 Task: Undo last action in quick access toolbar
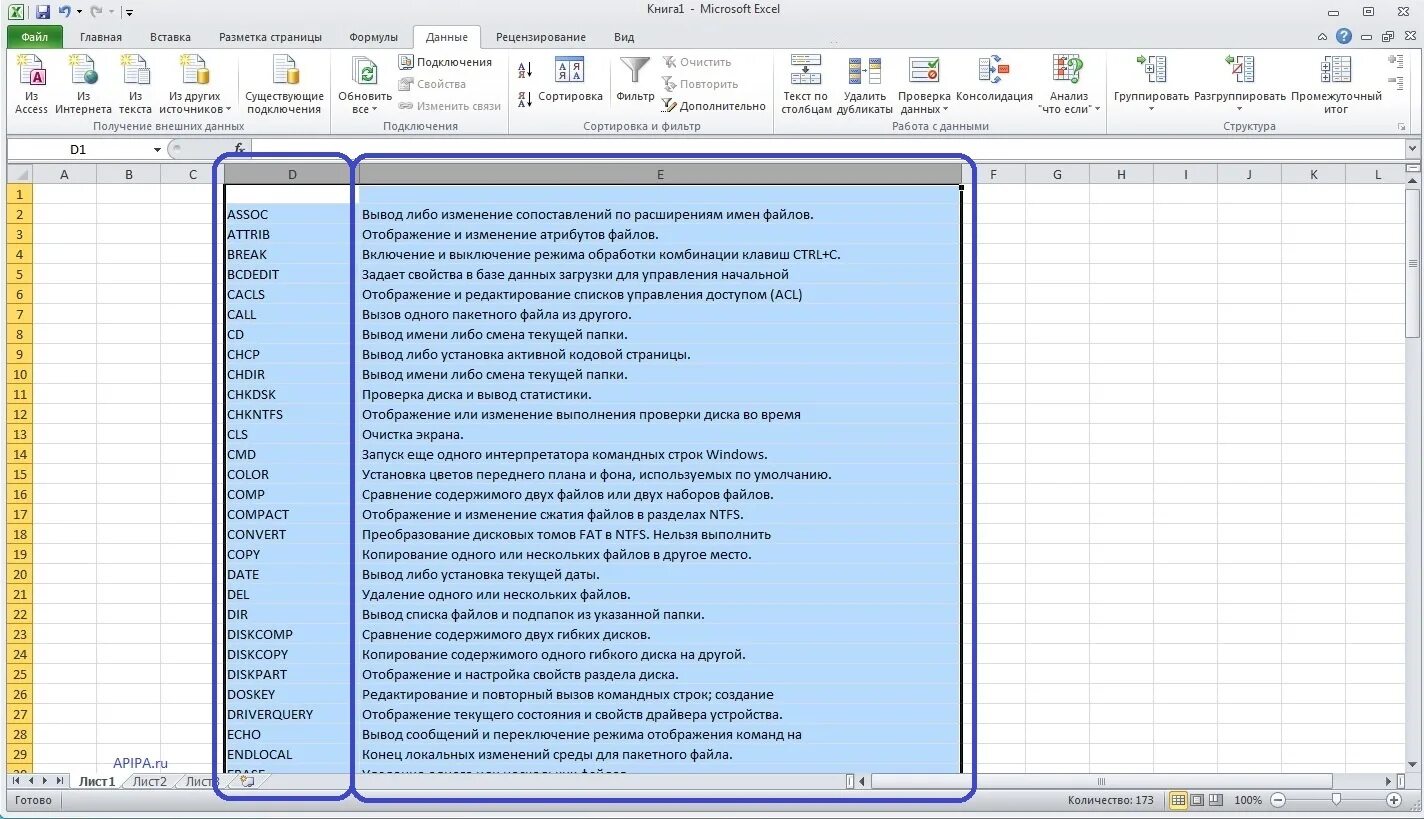pos(65,12)
